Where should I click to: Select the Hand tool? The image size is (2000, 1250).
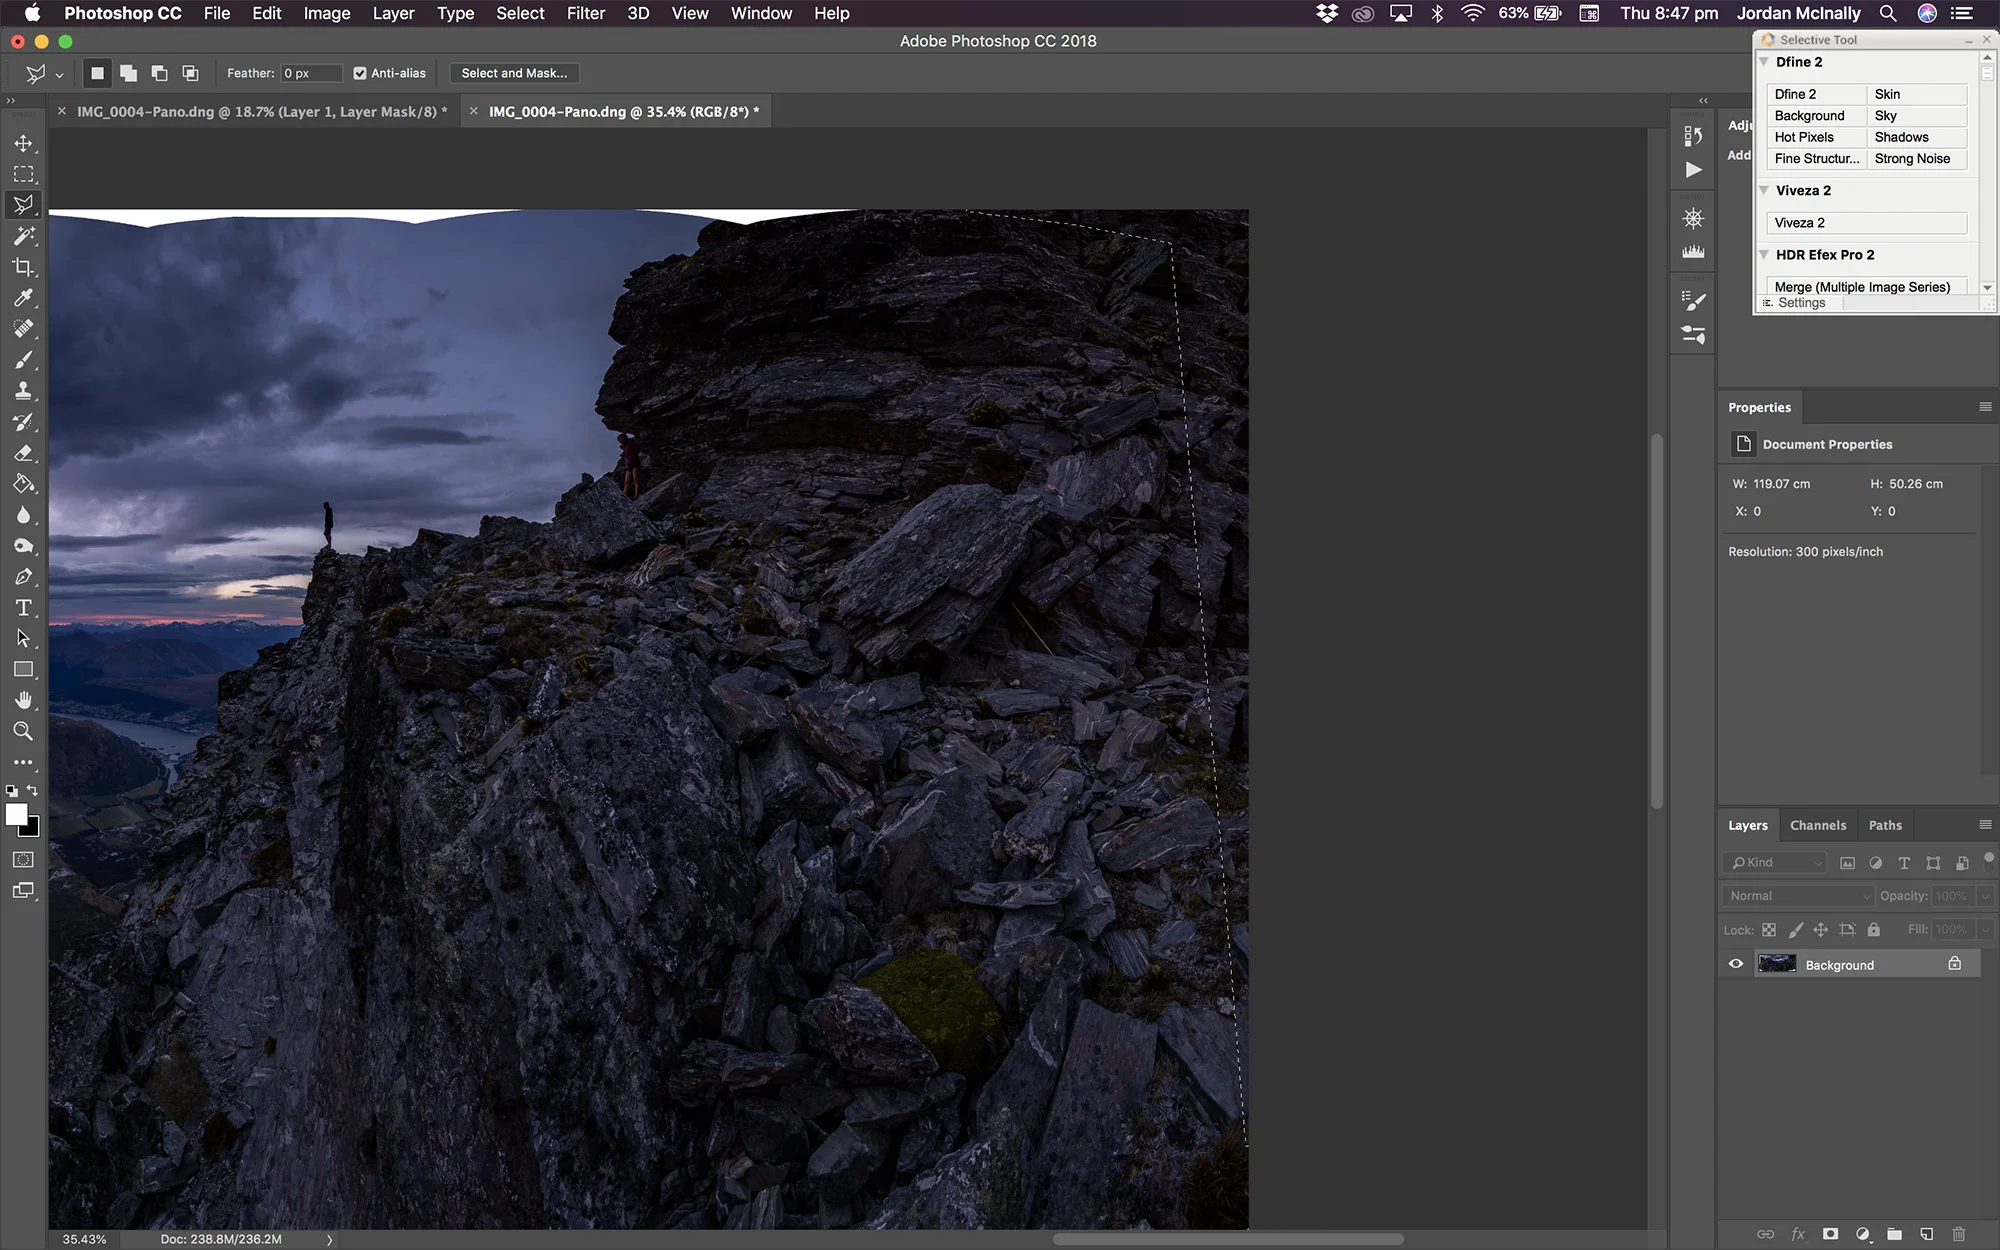coord(24,700)
